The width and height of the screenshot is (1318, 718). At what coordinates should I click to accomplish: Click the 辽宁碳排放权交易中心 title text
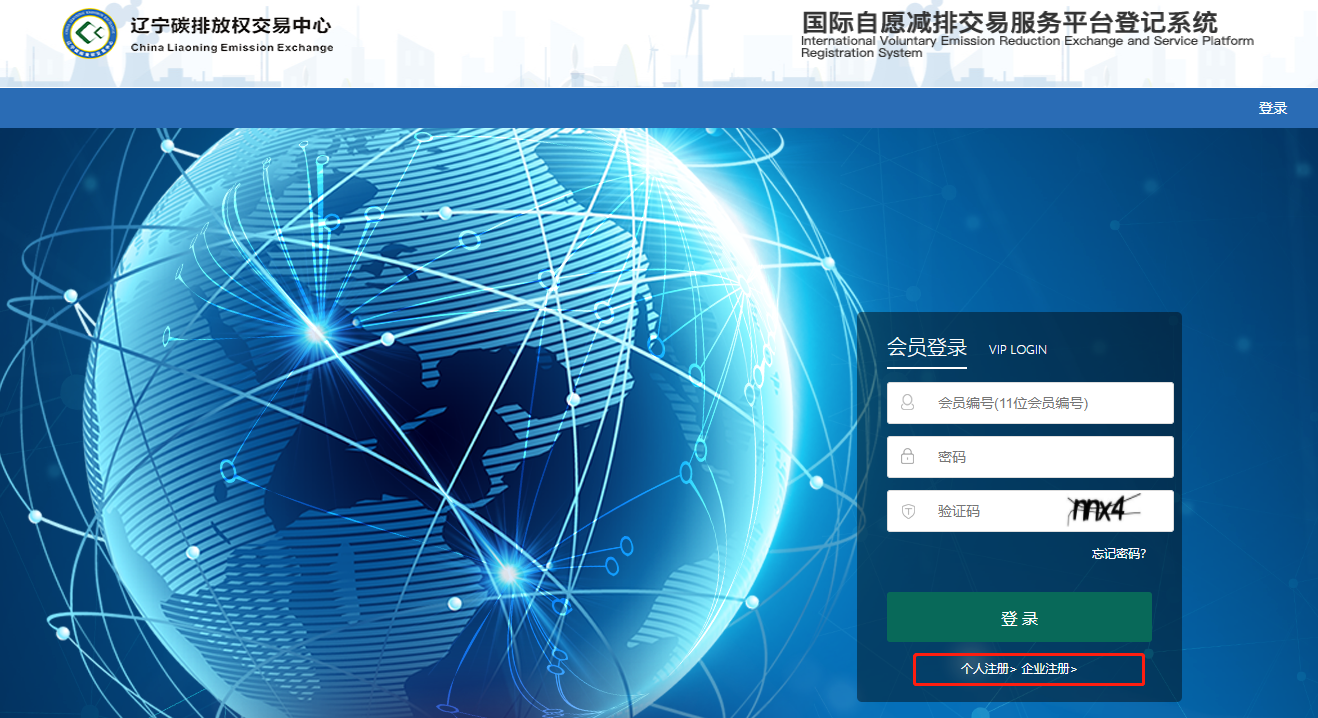[x=231, y=26]
